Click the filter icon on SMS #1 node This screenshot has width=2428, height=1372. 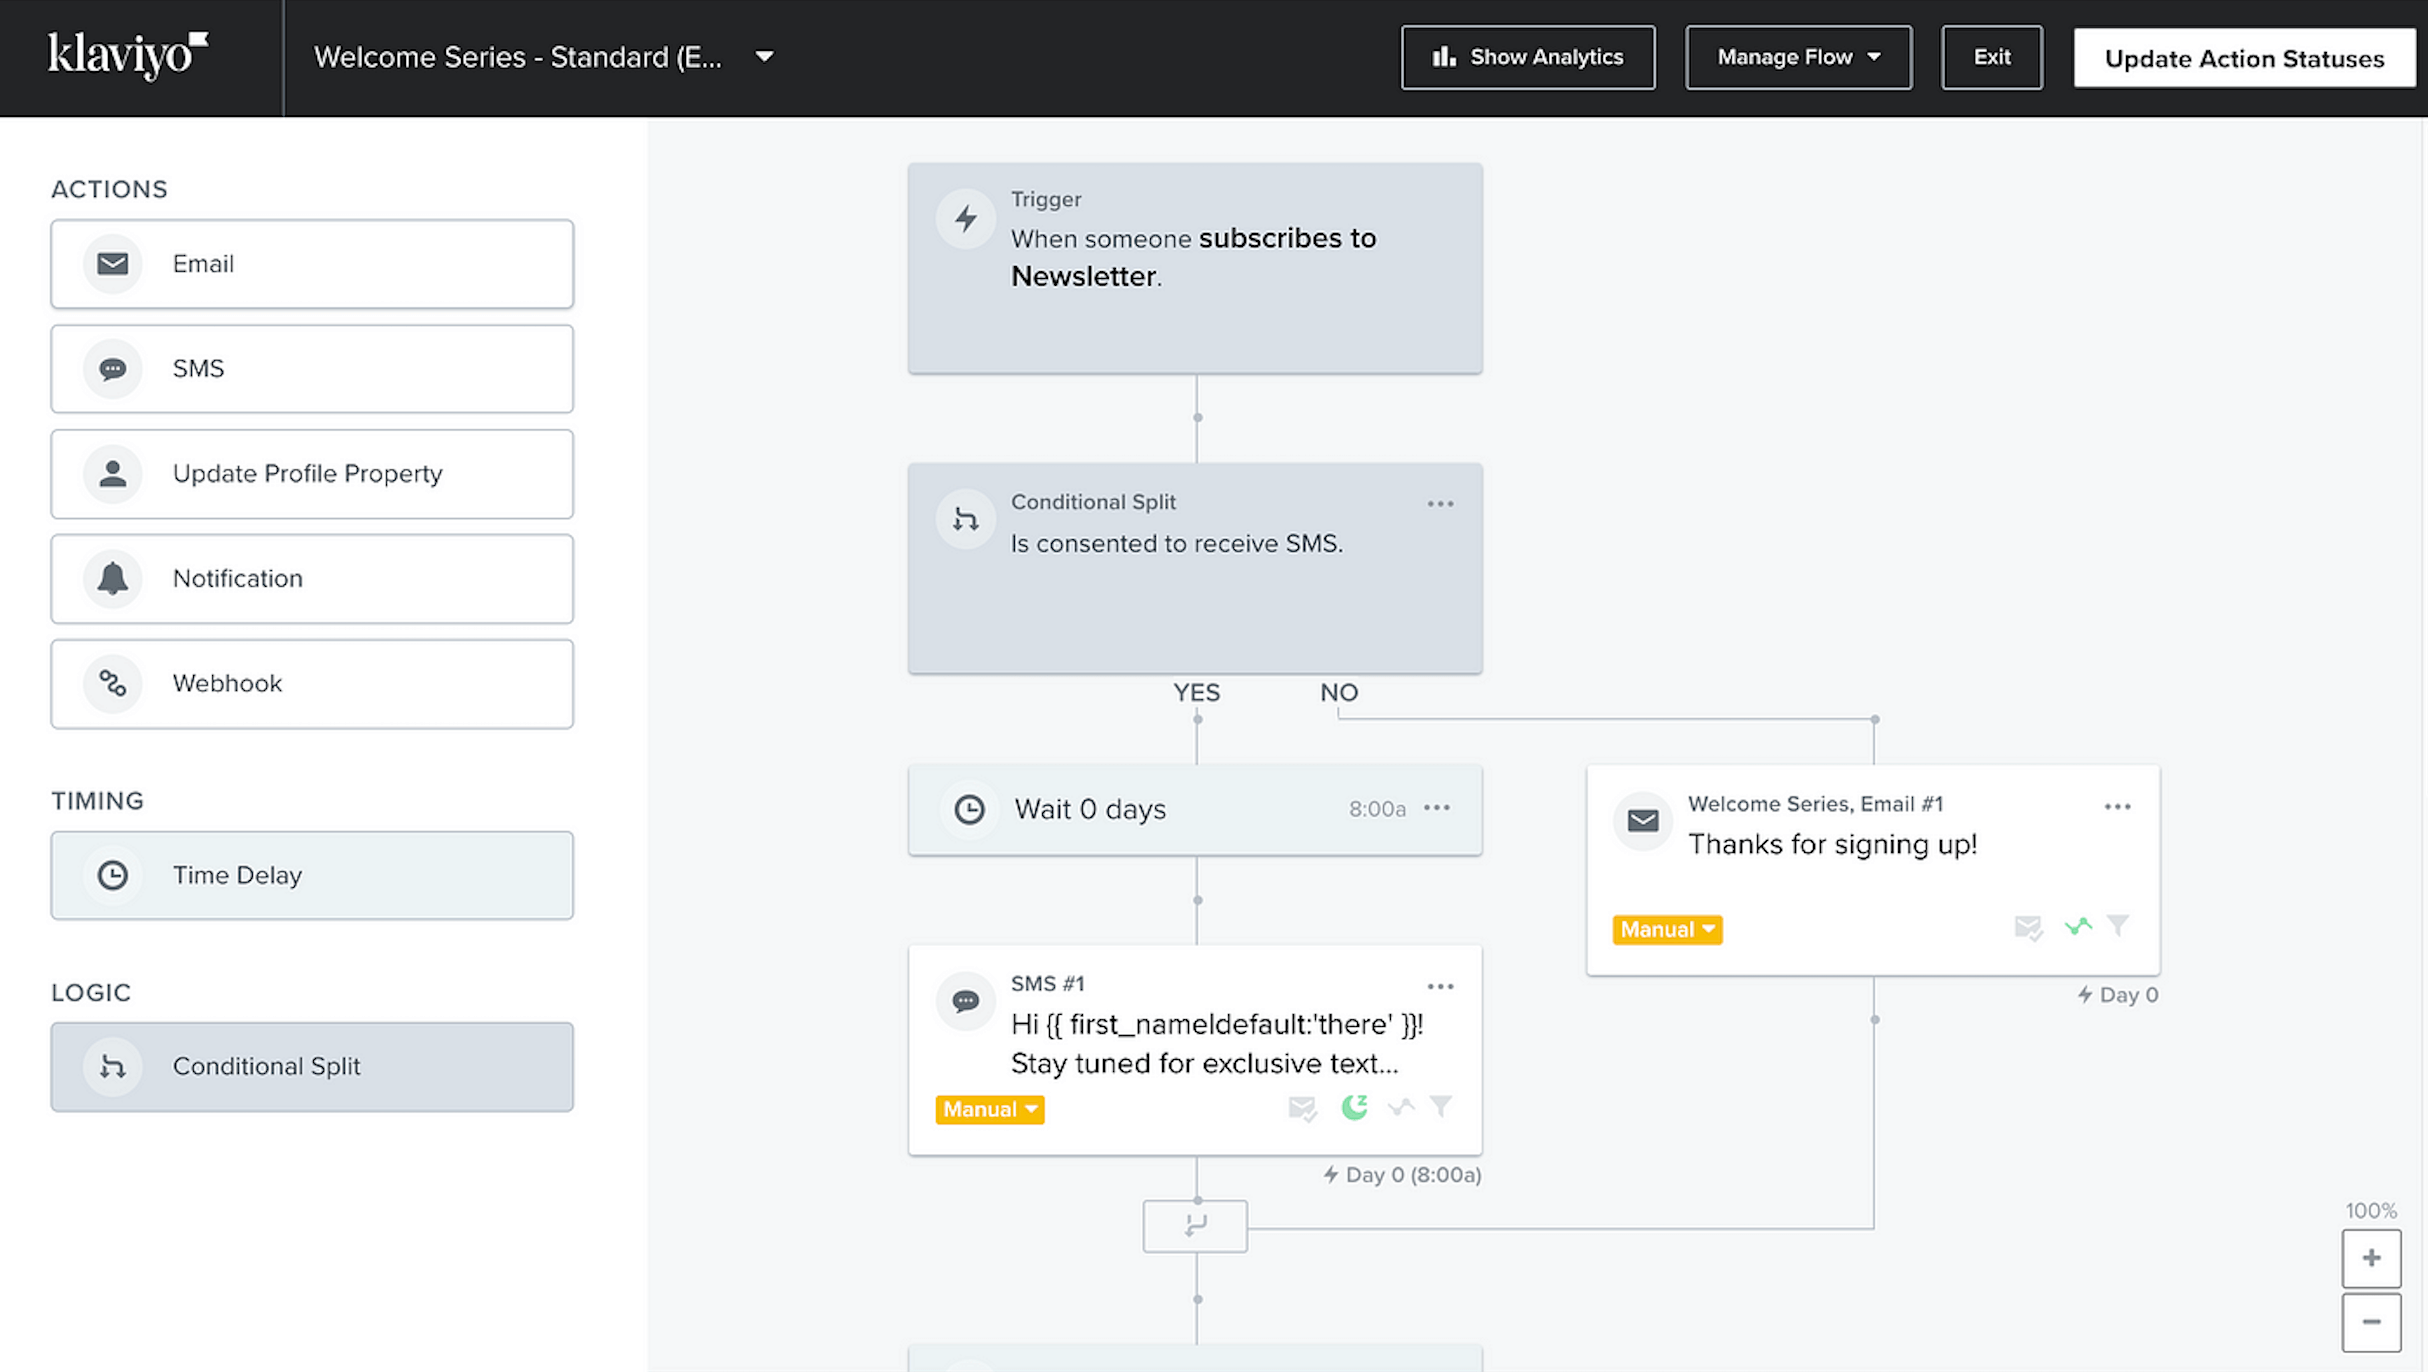pos(1439,1105)
